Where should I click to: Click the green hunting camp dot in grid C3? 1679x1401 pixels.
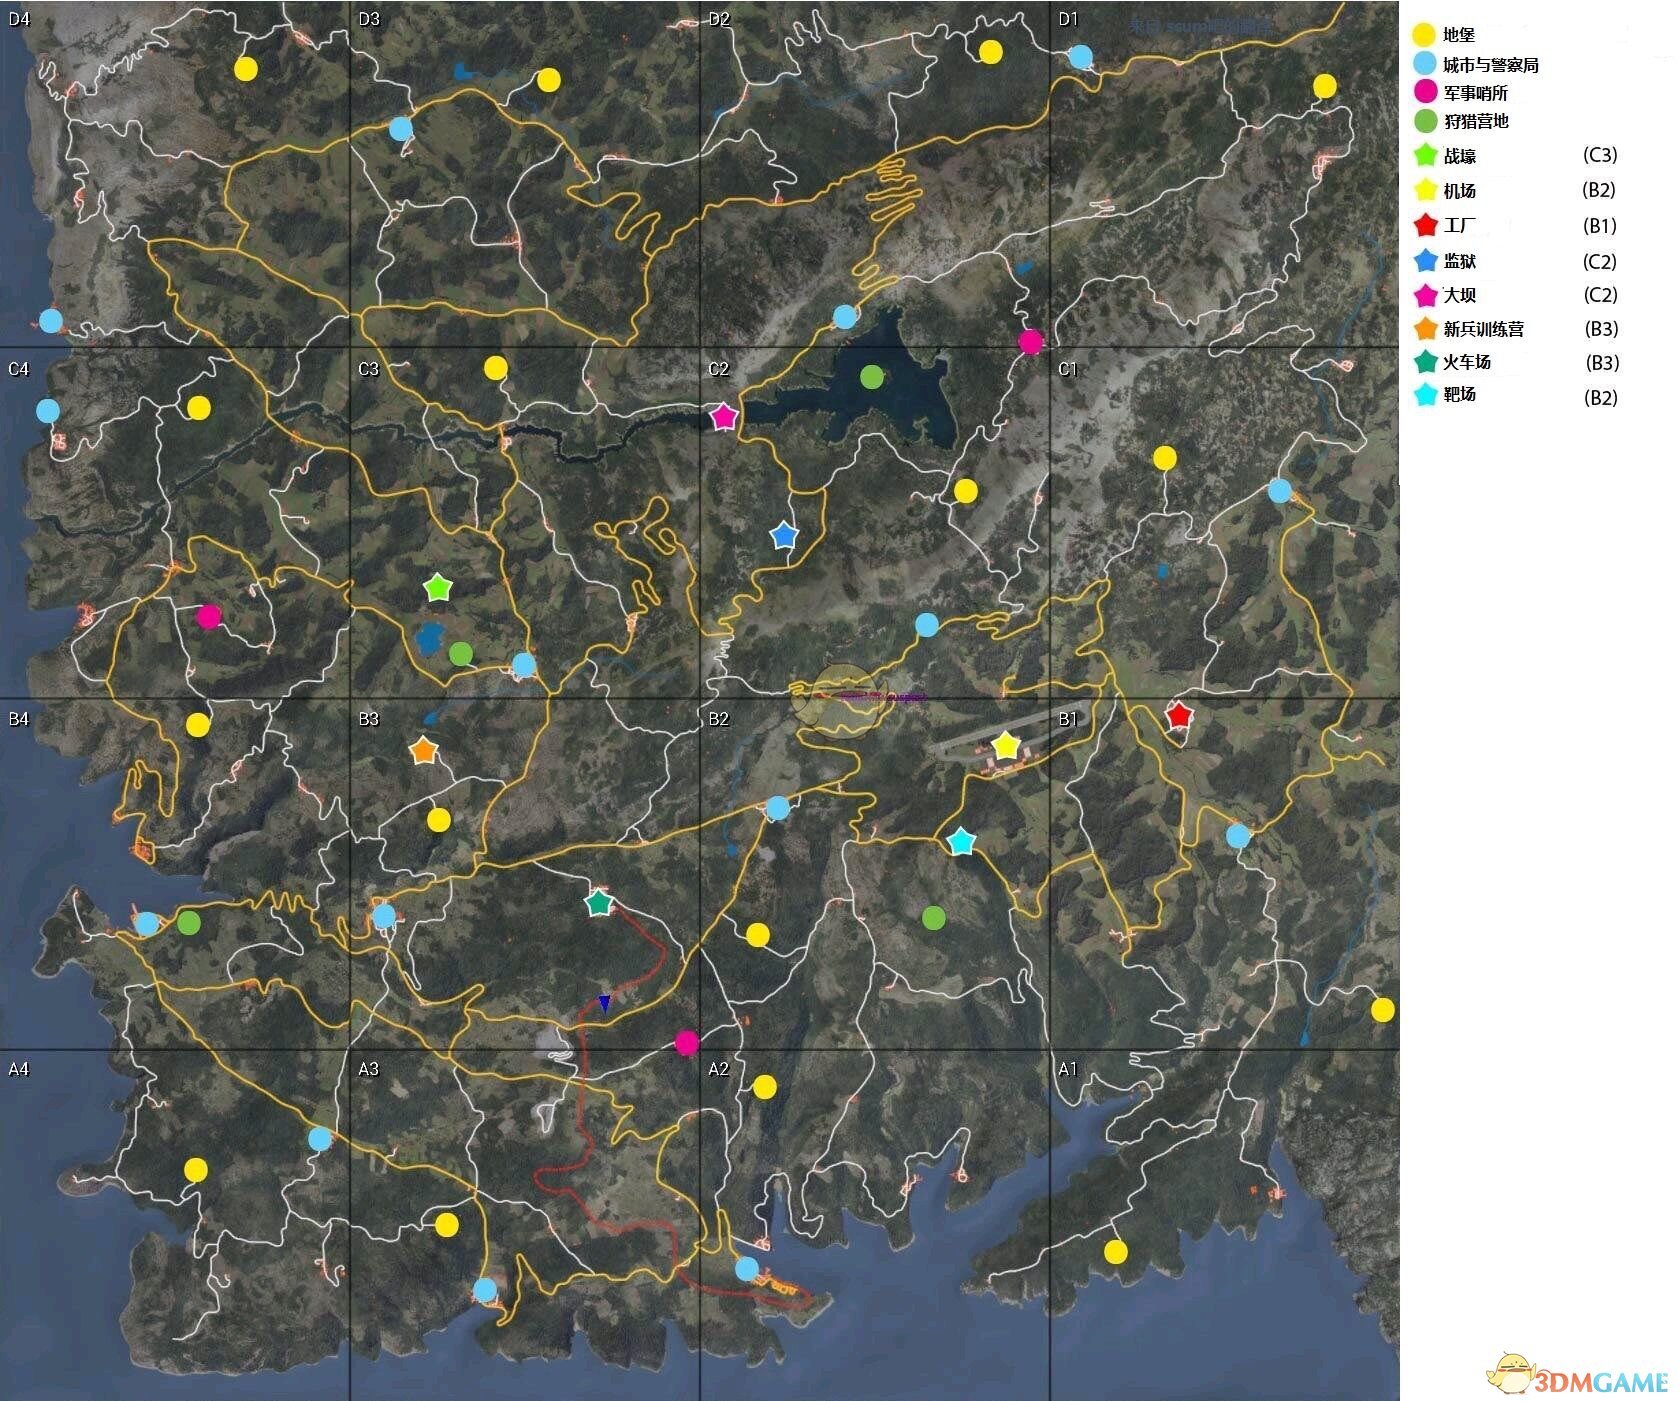coord(461,654)
